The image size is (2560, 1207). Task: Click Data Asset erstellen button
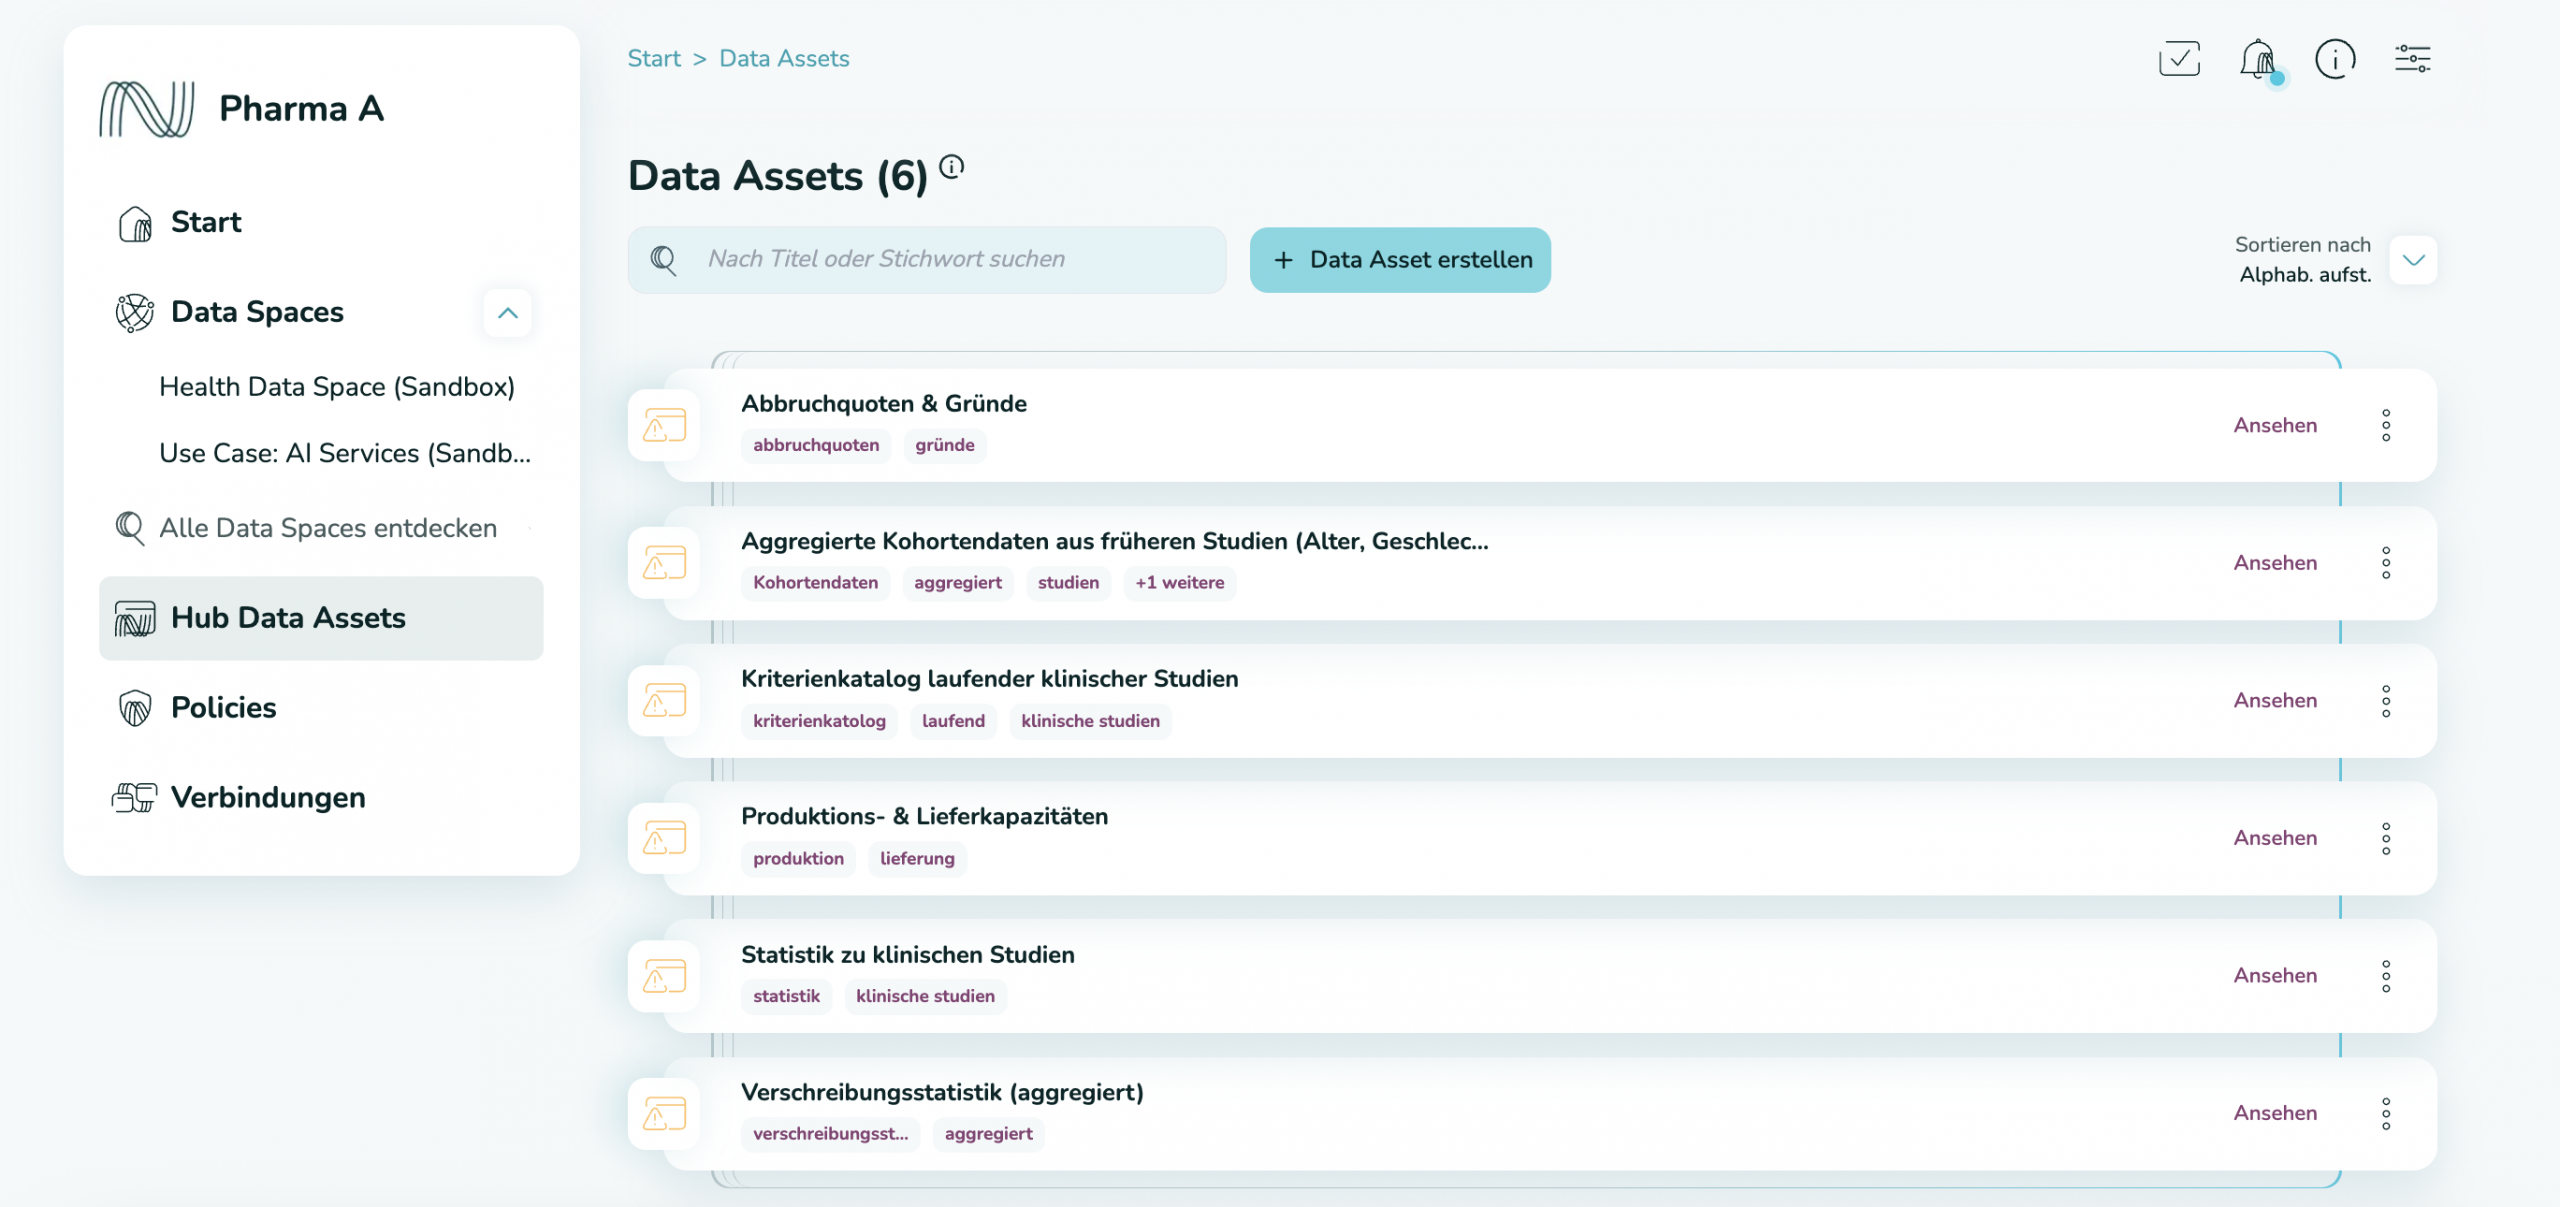click(x=1400, y=260)
